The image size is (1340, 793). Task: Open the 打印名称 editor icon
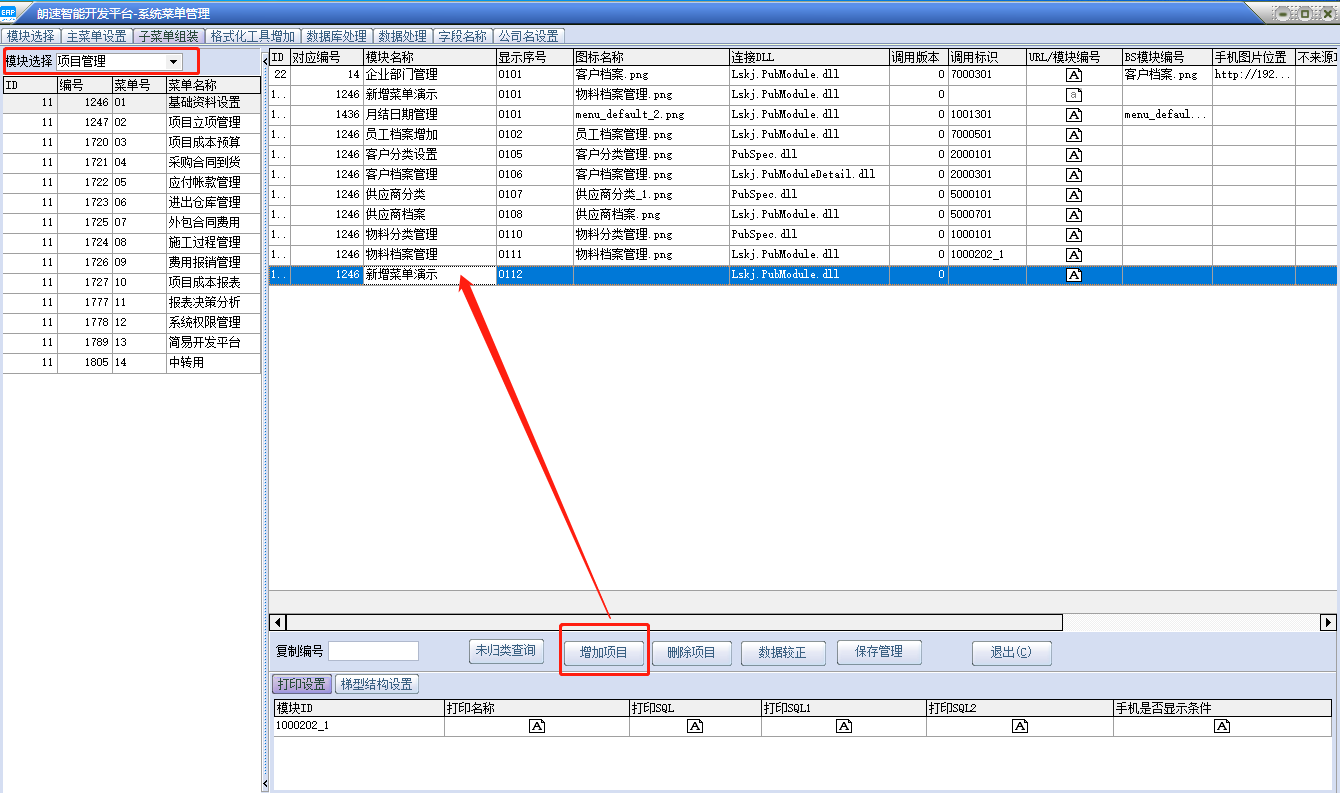pos(536,726)
